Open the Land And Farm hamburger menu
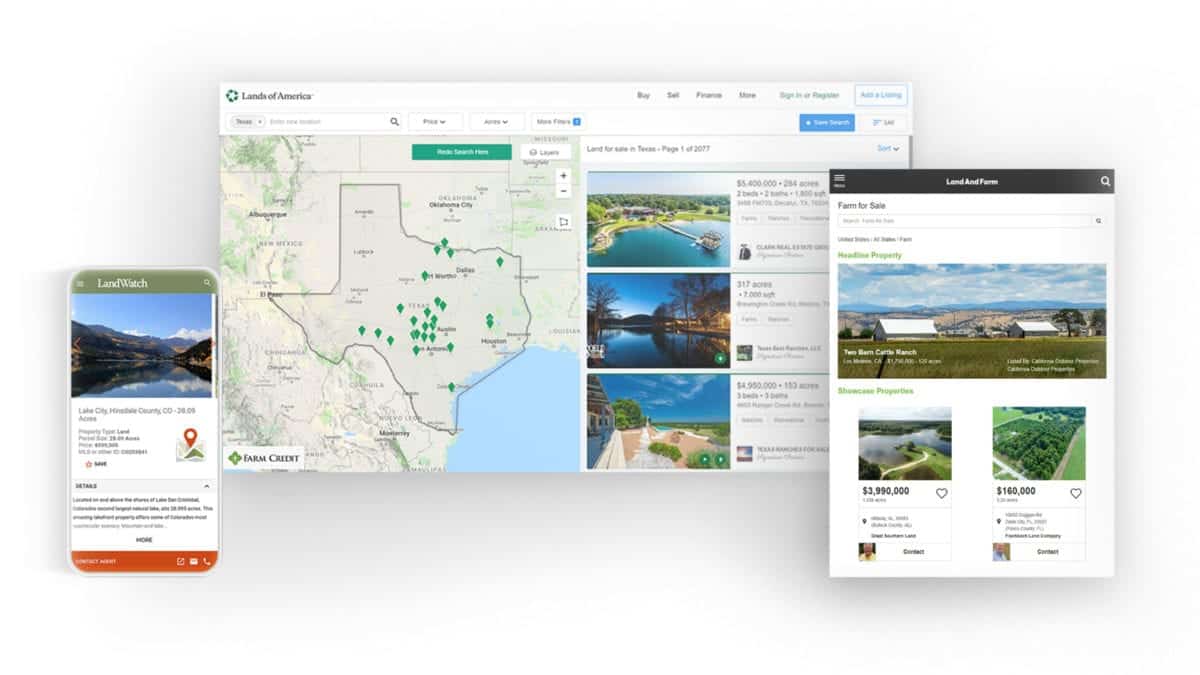 point(838,181)
